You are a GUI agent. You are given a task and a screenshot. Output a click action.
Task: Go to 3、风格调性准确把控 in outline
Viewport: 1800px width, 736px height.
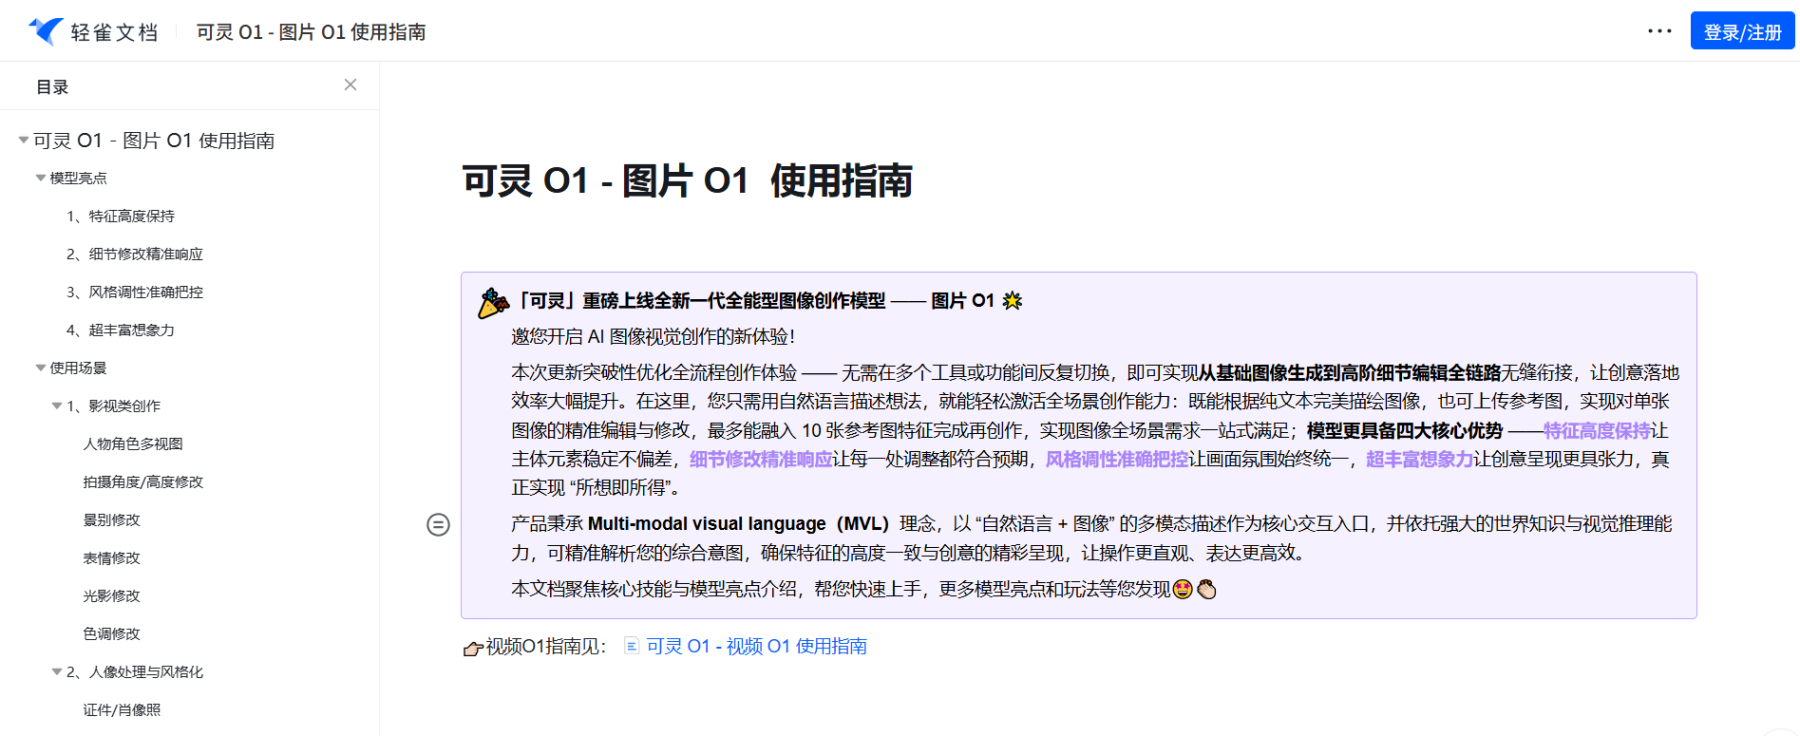click(x=134, y=292)
